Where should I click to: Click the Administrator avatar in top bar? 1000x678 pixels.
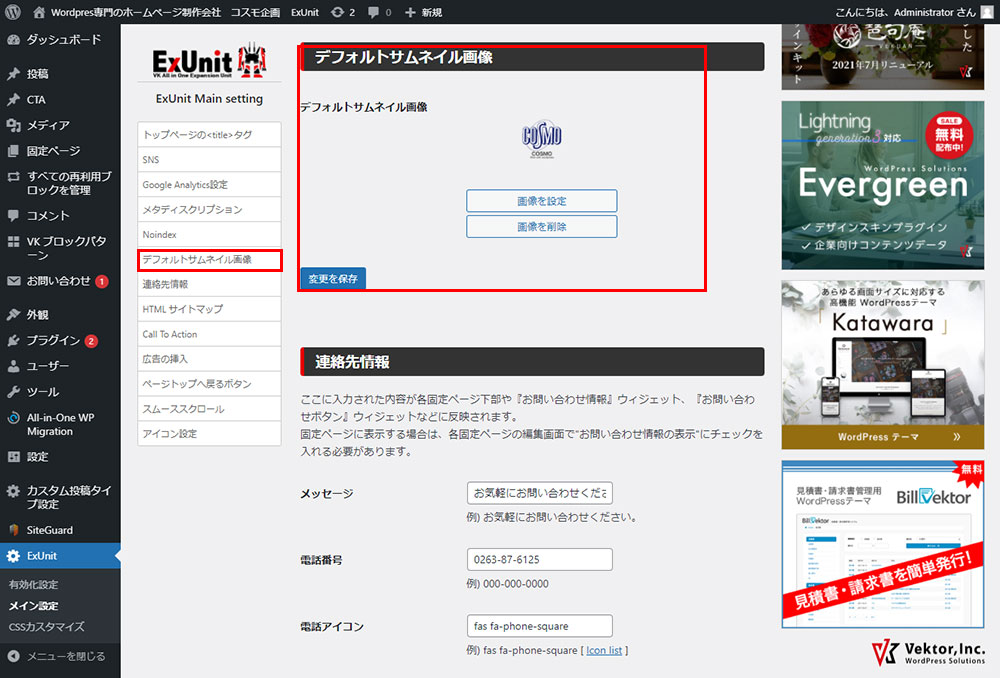(987, 12)
